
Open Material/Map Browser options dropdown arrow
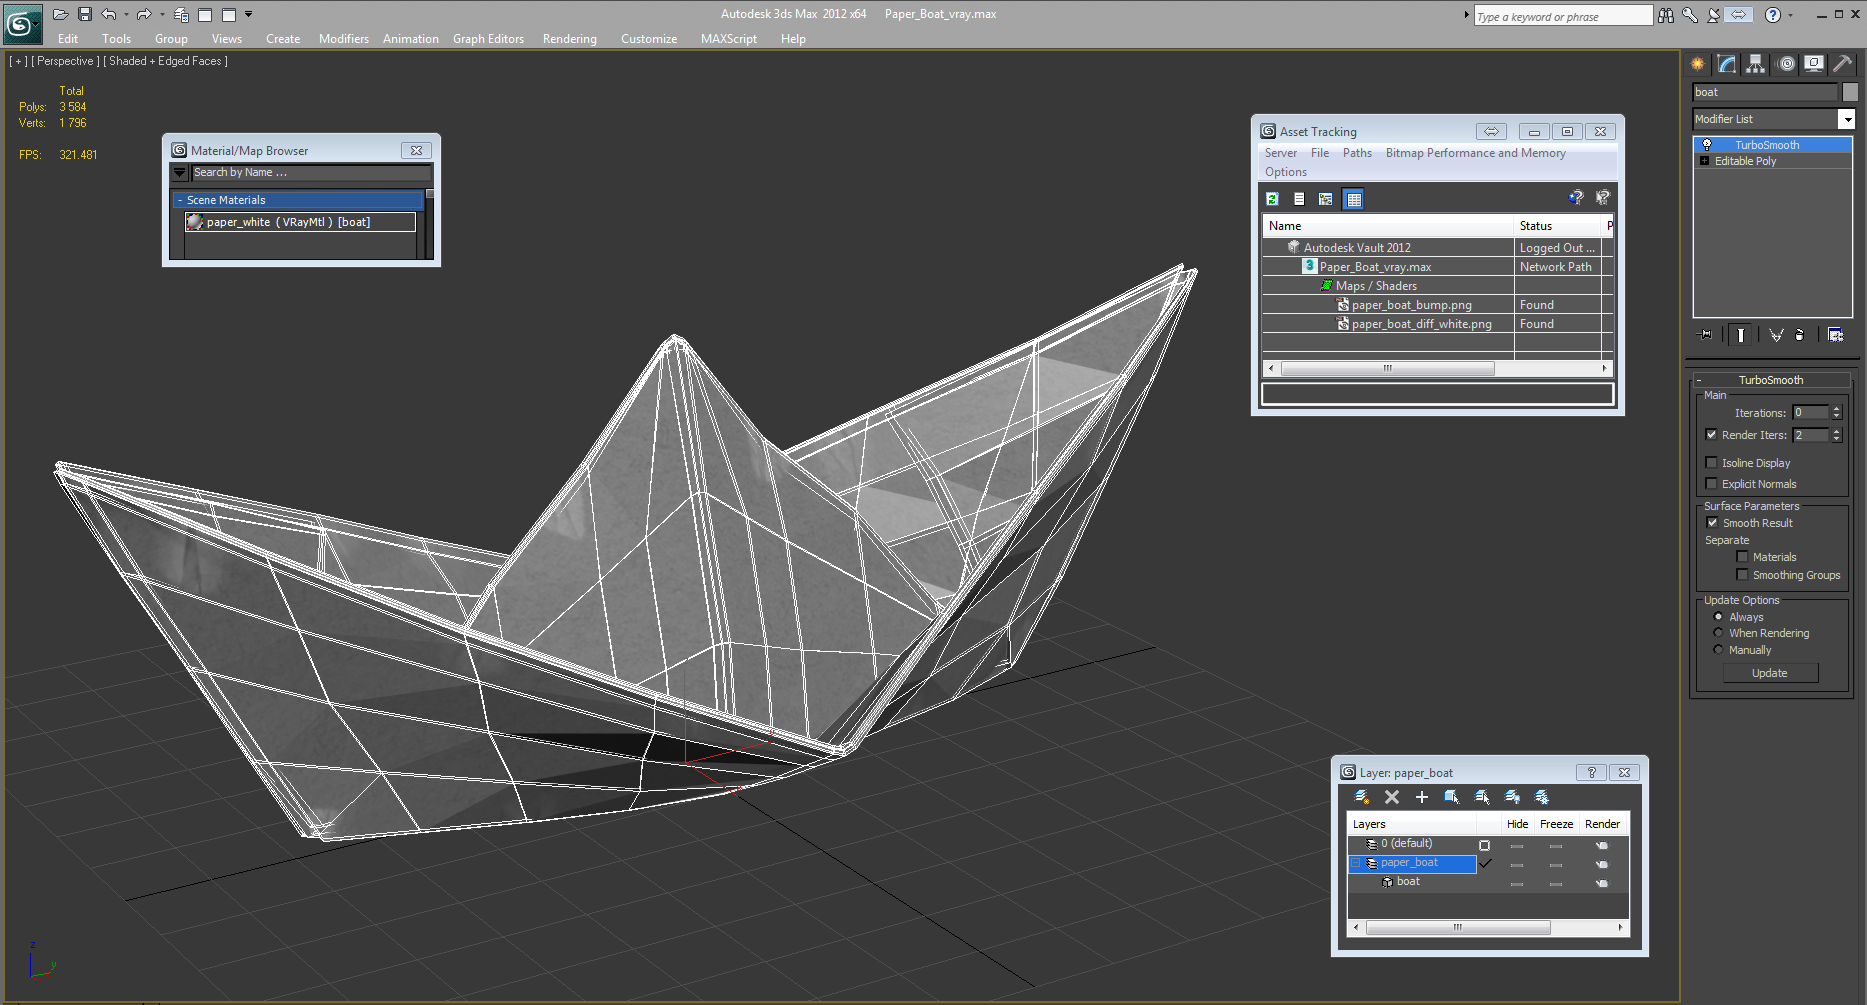[x=180, y=173]
